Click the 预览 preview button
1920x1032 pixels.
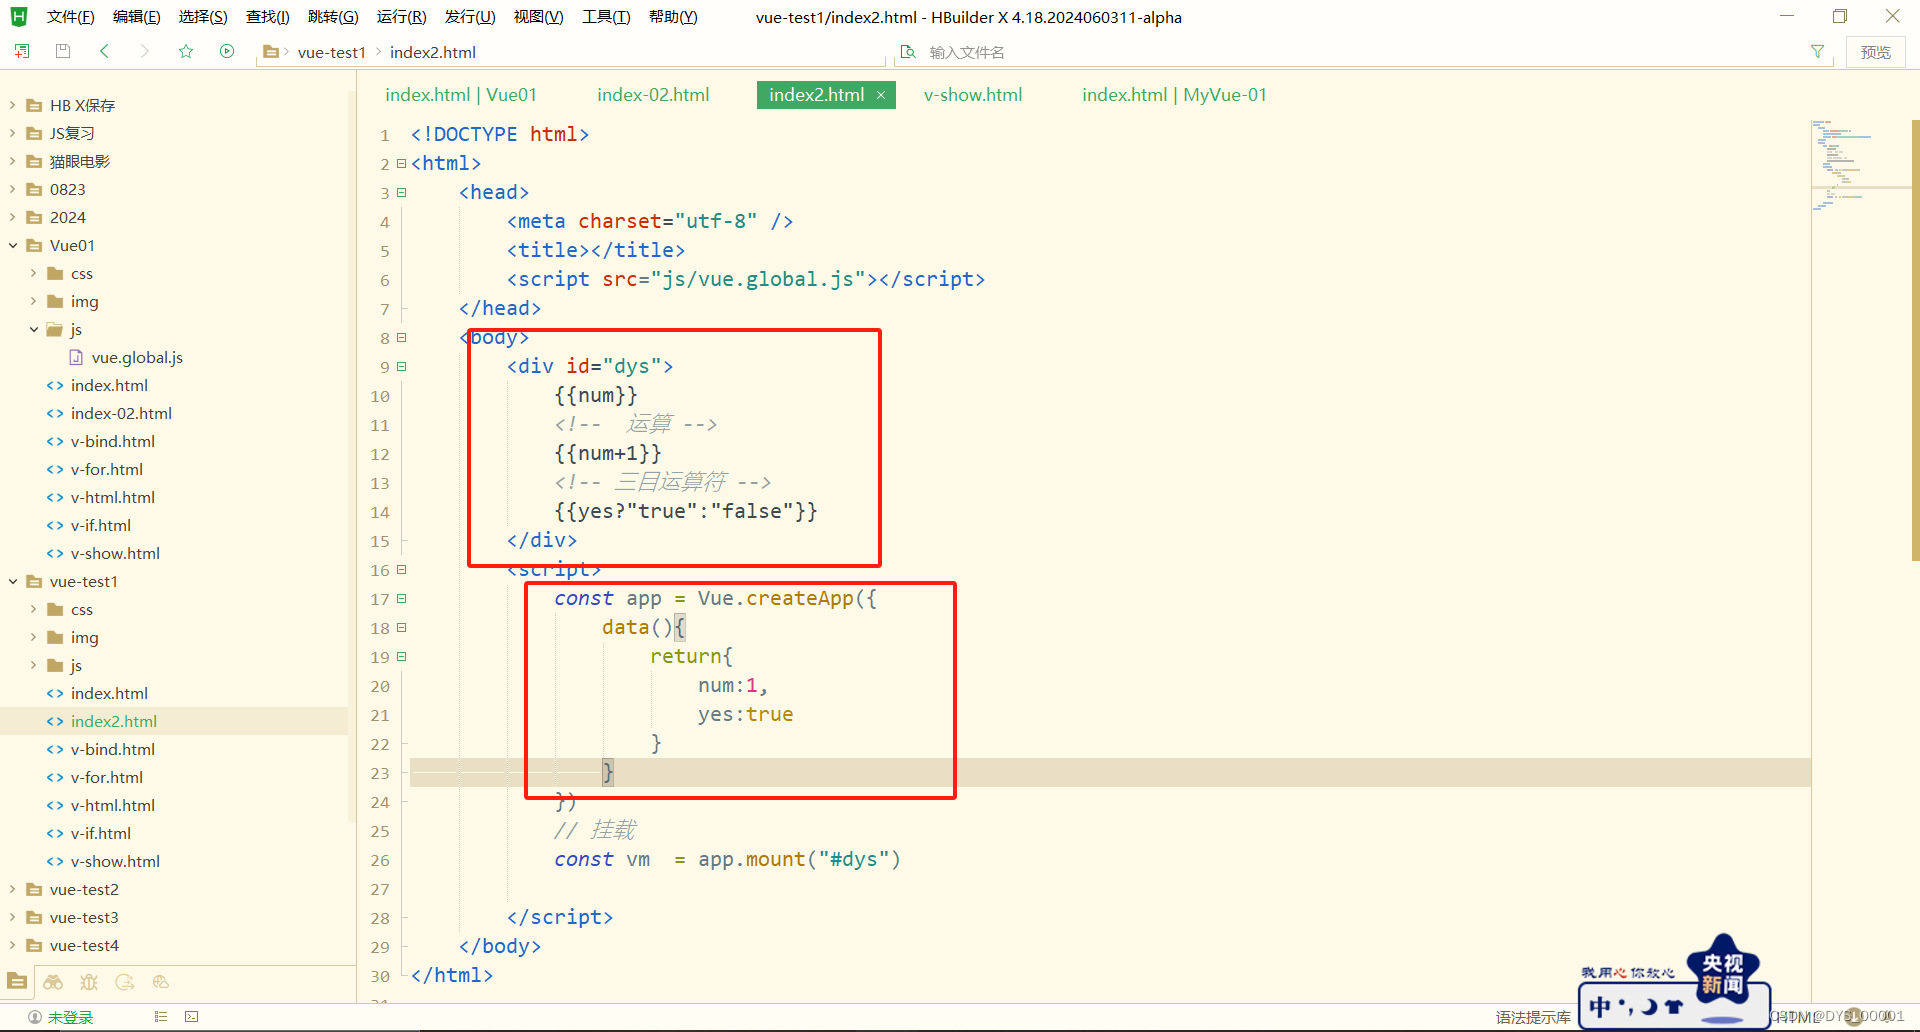[x=1875, y=52]
